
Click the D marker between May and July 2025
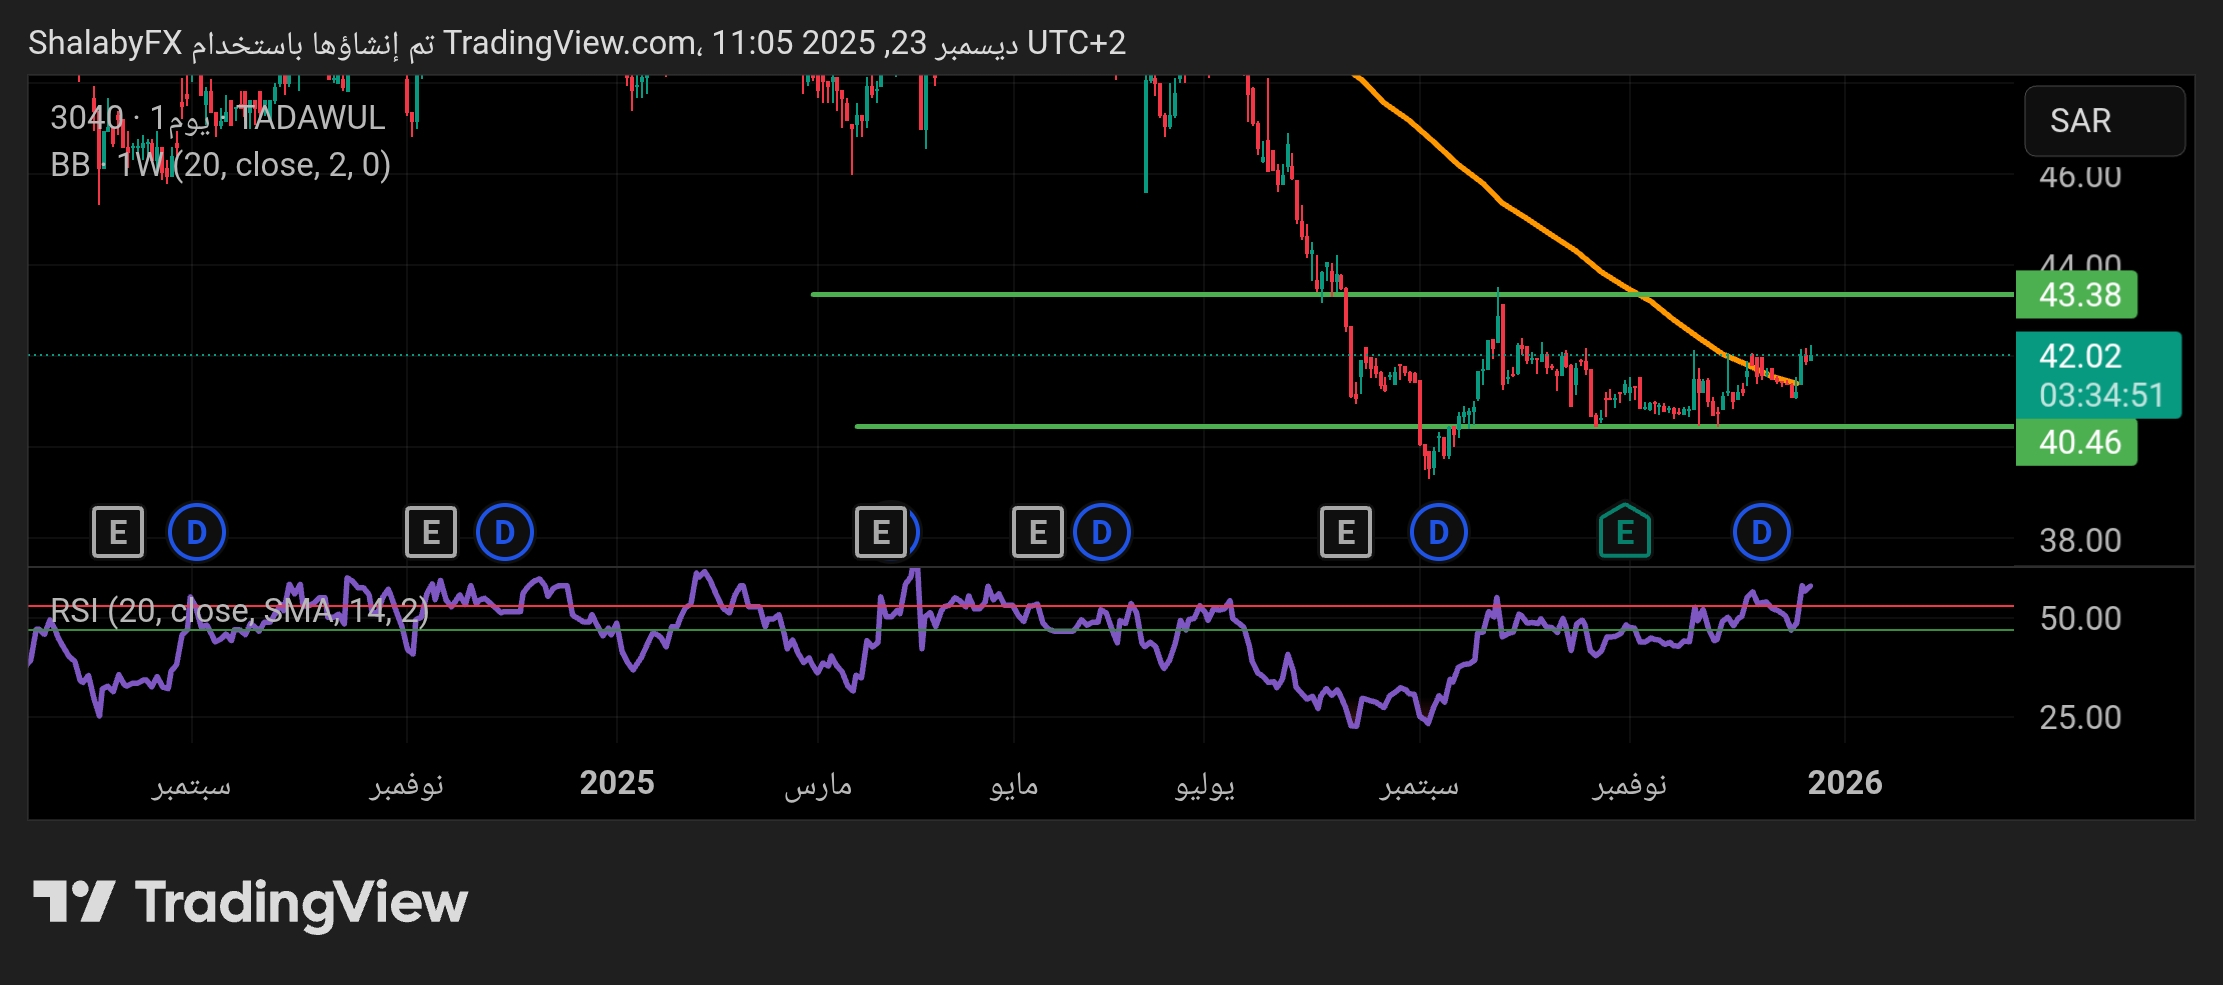point(1101,532)
